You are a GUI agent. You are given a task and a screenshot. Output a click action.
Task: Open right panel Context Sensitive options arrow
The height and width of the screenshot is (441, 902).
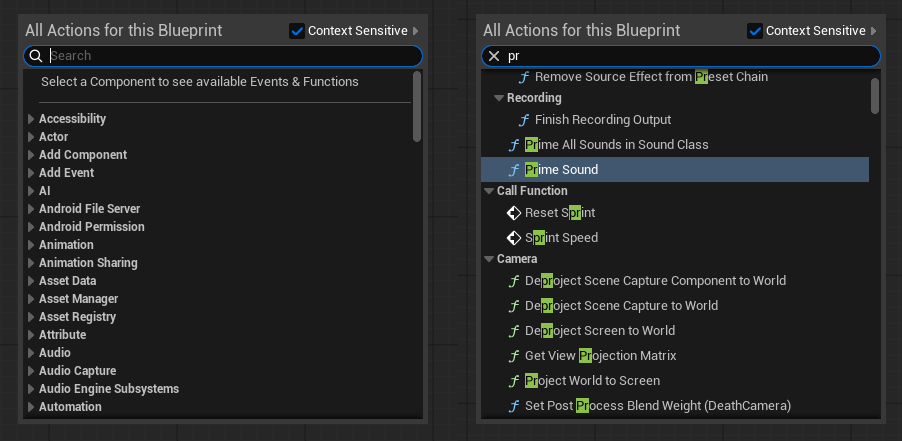pos(874,31)
